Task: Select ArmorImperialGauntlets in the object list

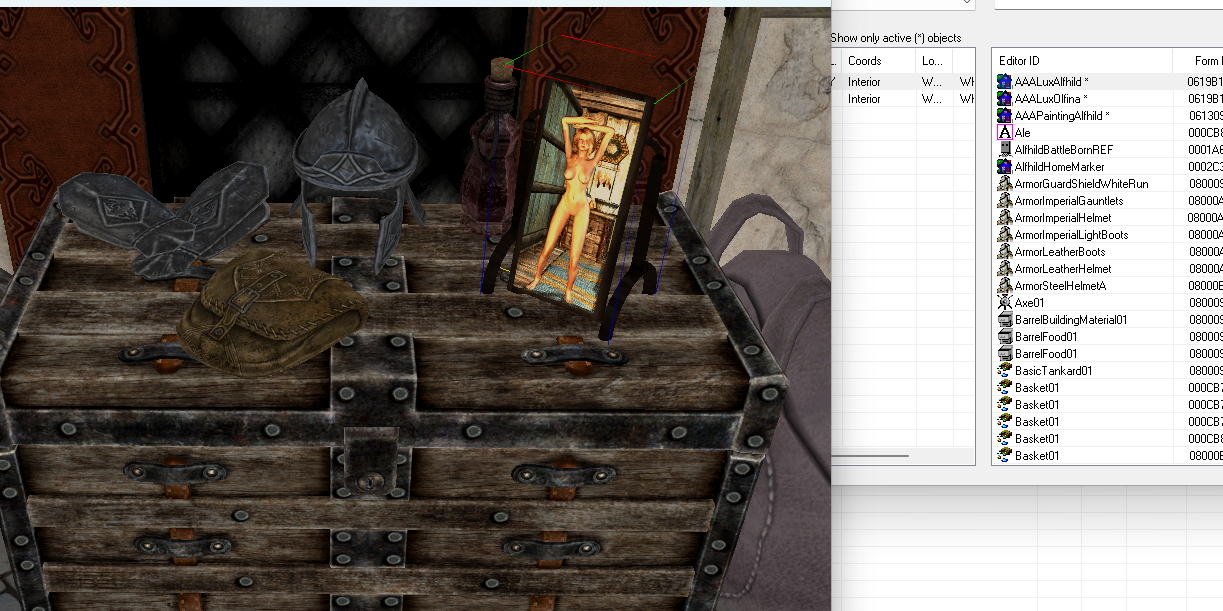Action: [1068, 201]
